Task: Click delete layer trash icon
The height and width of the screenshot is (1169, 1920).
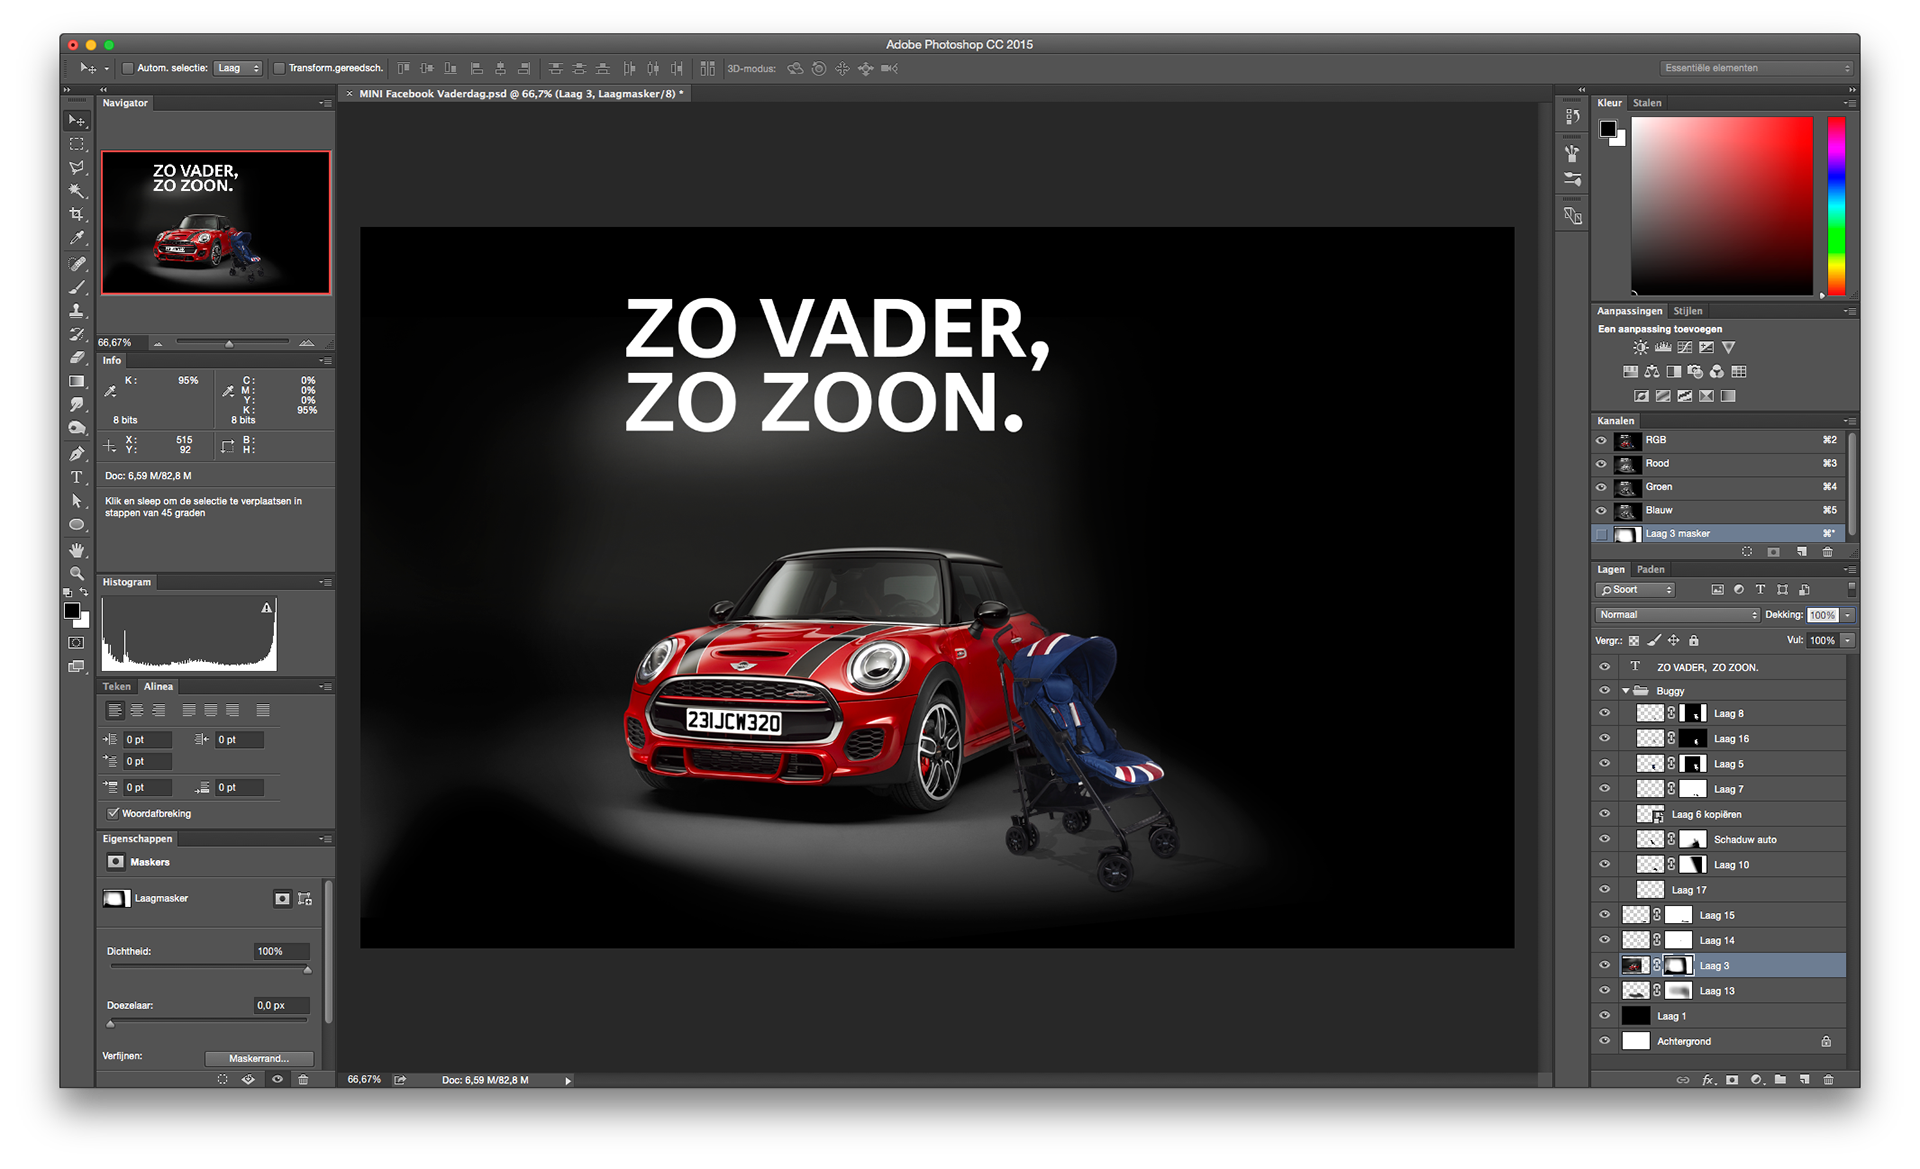Action: 1828,1080
